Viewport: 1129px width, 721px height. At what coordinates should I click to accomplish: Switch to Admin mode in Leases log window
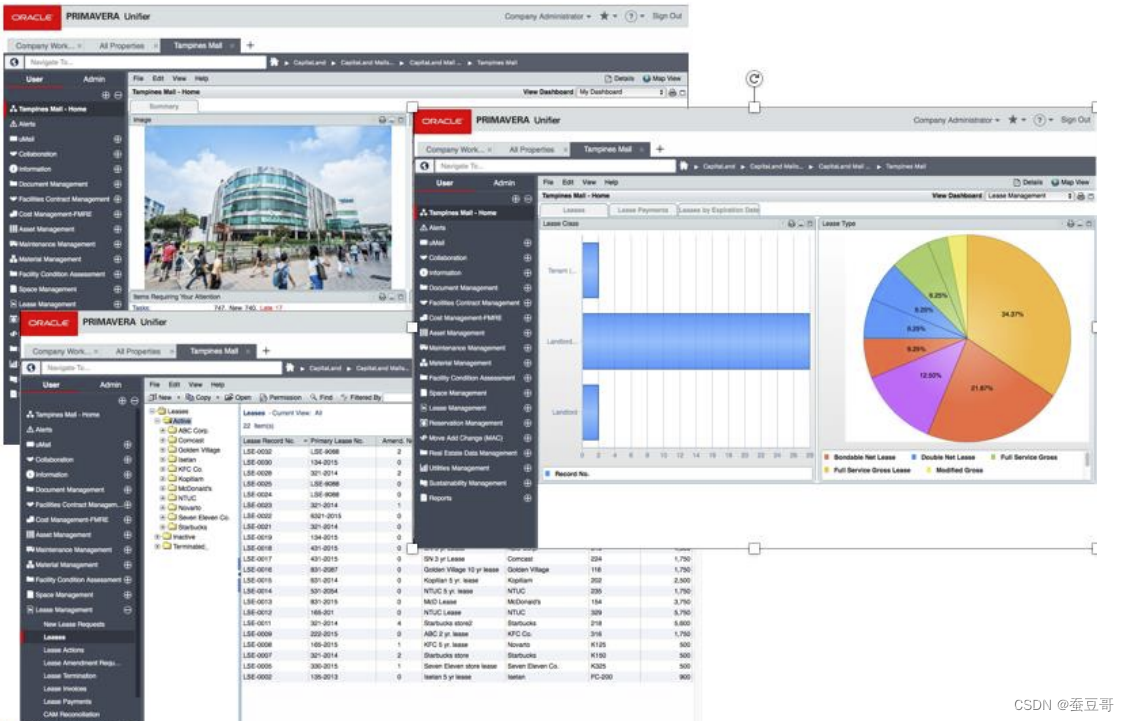[x=110, y=385]
